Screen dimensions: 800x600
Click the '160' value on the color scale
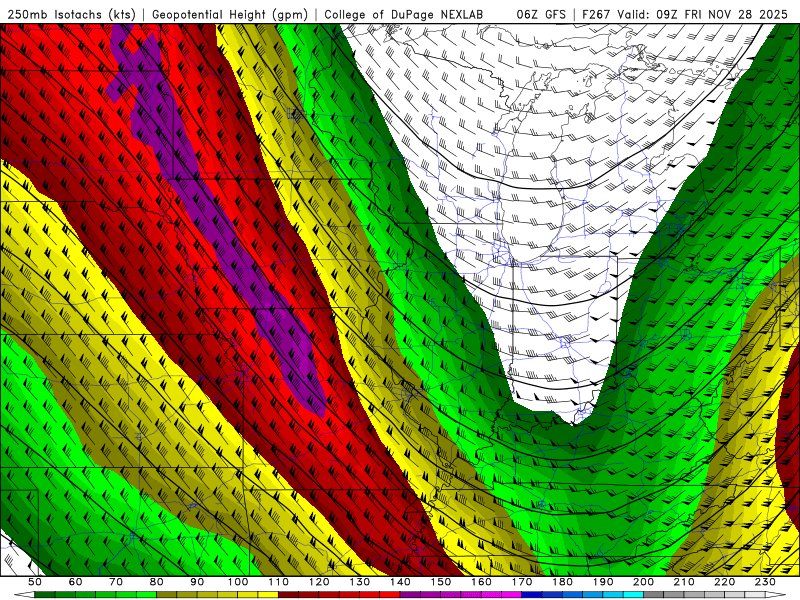(481, 582)
